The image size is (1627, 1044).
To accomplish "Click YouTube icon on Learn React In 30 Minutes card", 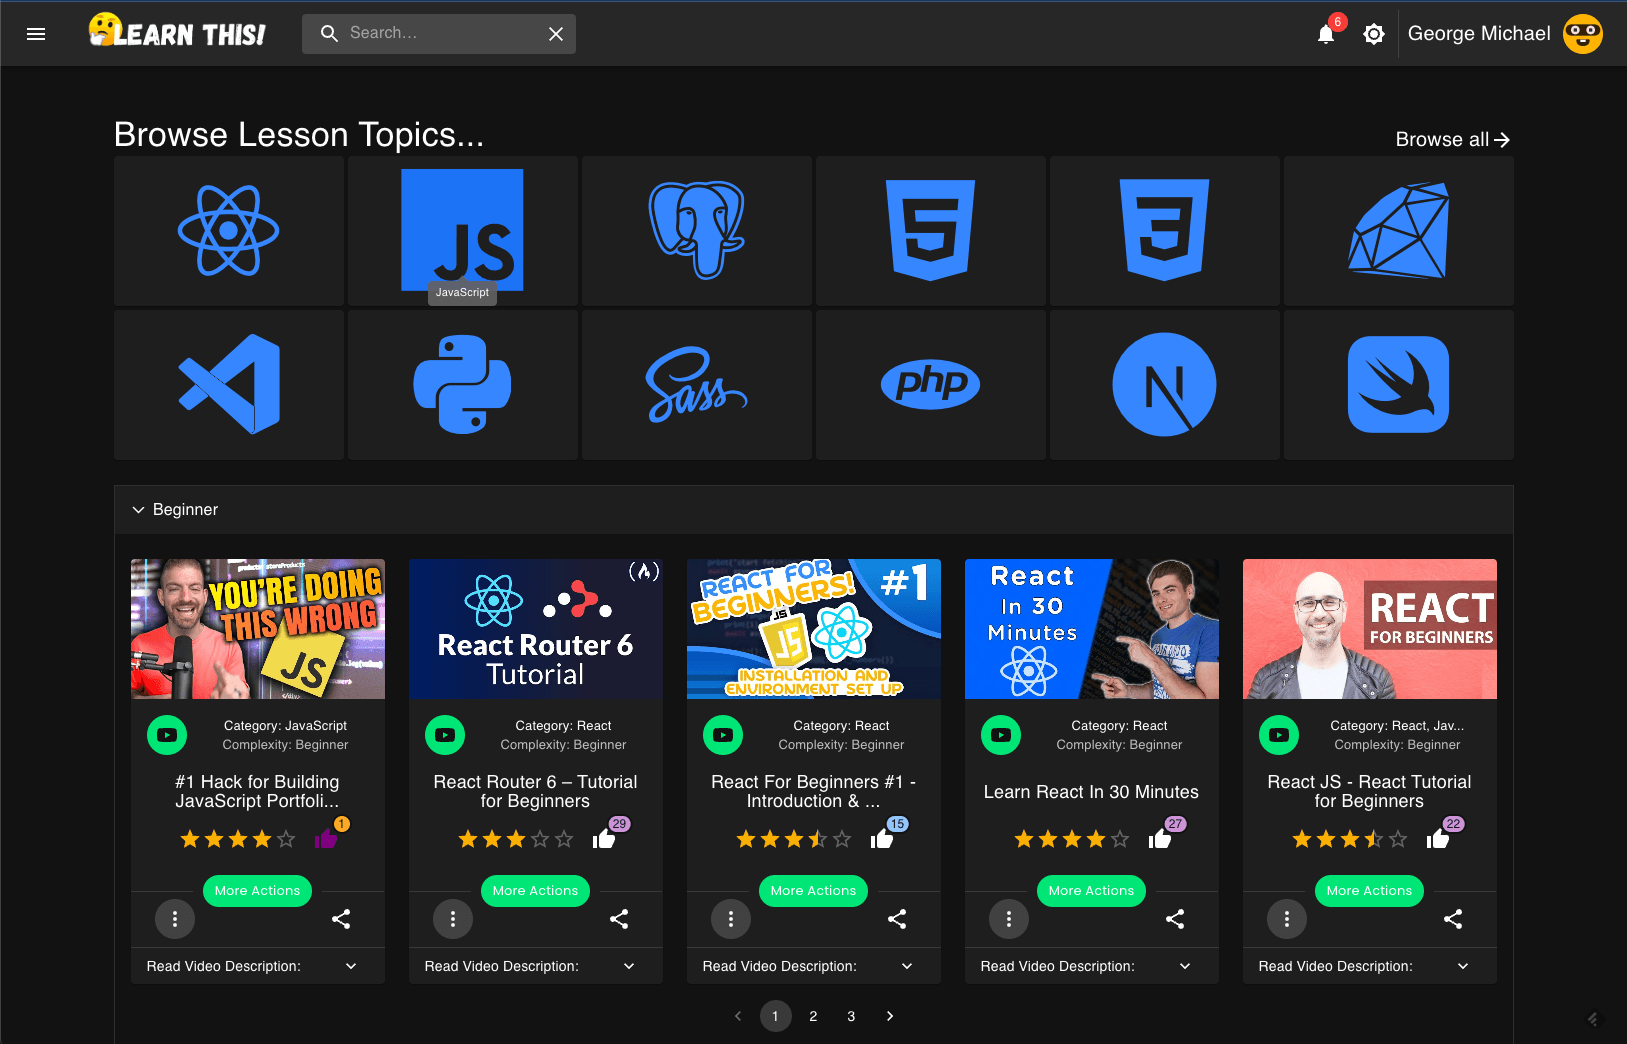I will 1001,735.
